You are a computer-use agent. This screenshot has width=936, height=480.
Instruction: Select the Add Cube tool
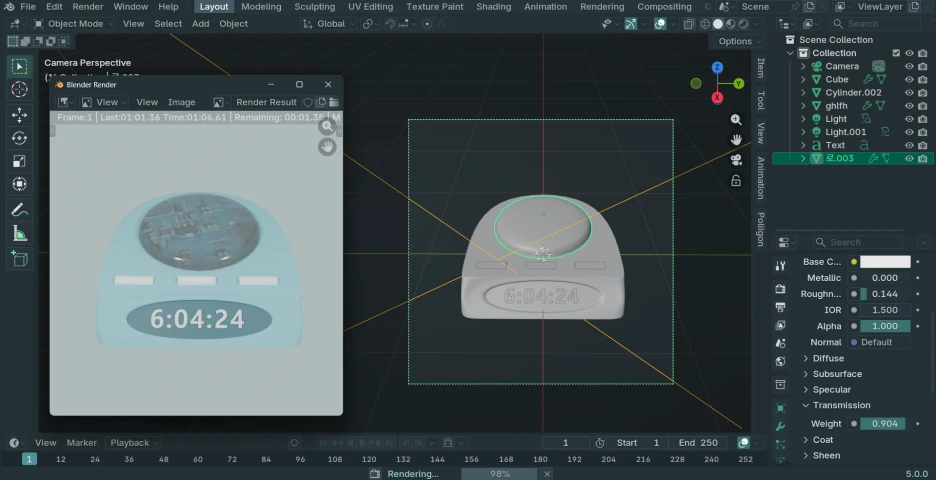(x=19, y=259)
